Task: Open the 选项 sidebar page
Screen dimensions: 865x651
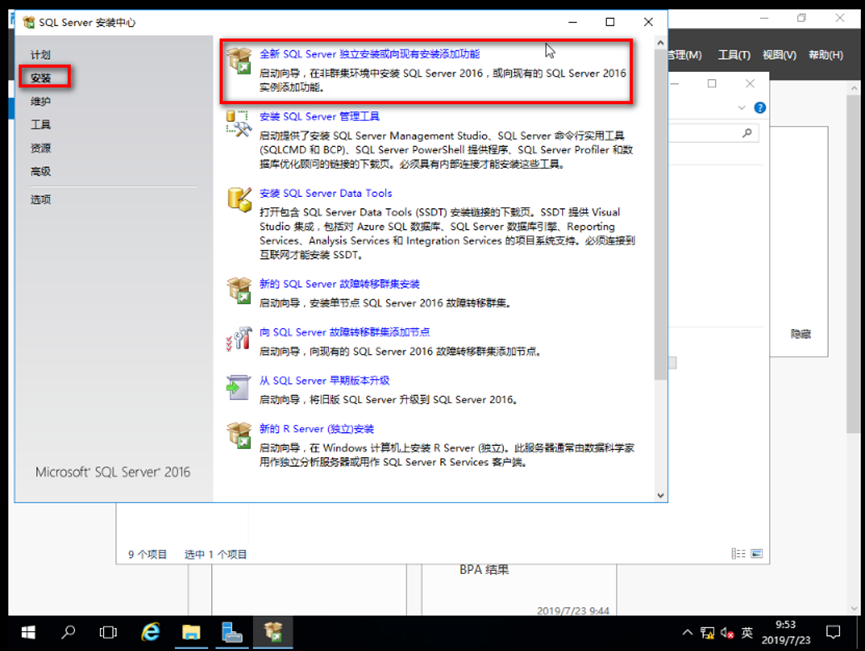Action: click(x=40, y=200)
